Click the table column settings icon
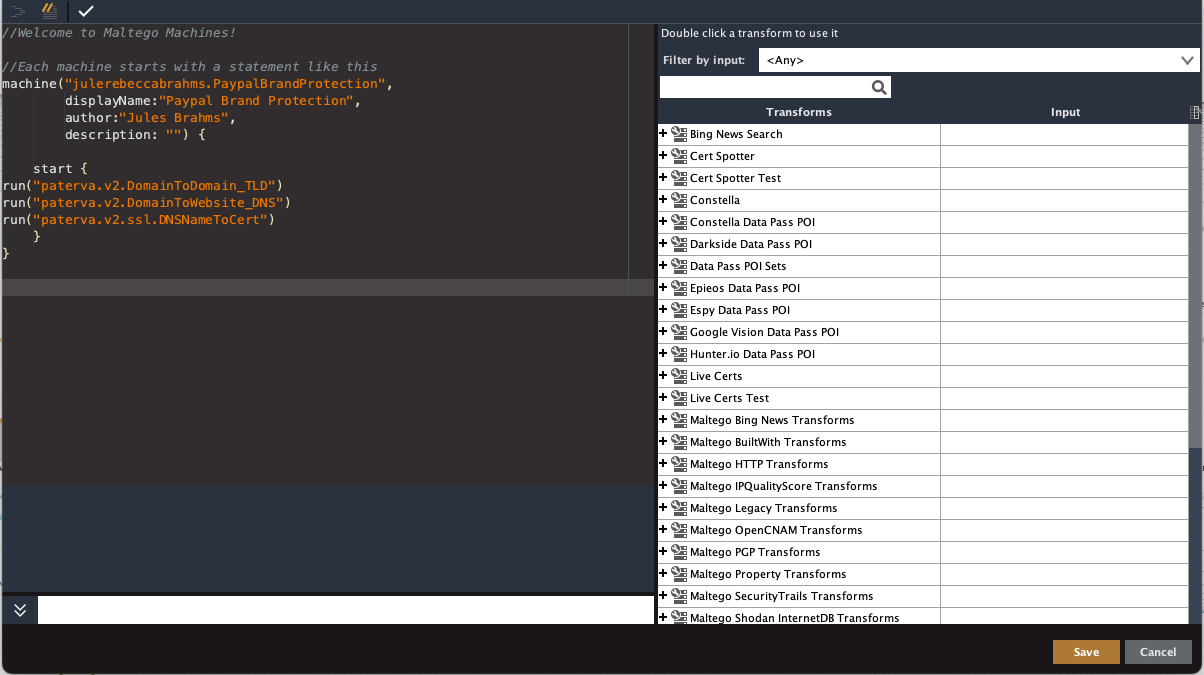The height and width of the screenshot is (675, 1204). pos(1195,113)
